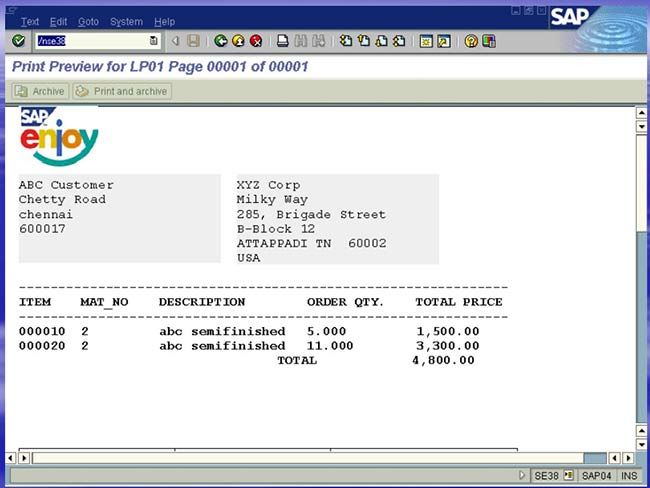Click the leftmost horizontal scroll-left arrow
Viewport: 650px width, 488px height.
click(11, 458)
